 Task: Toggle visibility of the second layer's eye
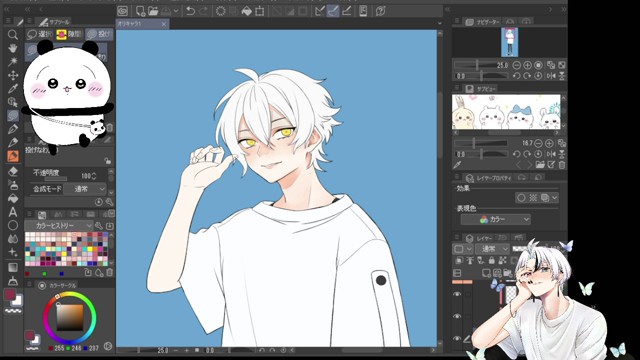point(457,316)
